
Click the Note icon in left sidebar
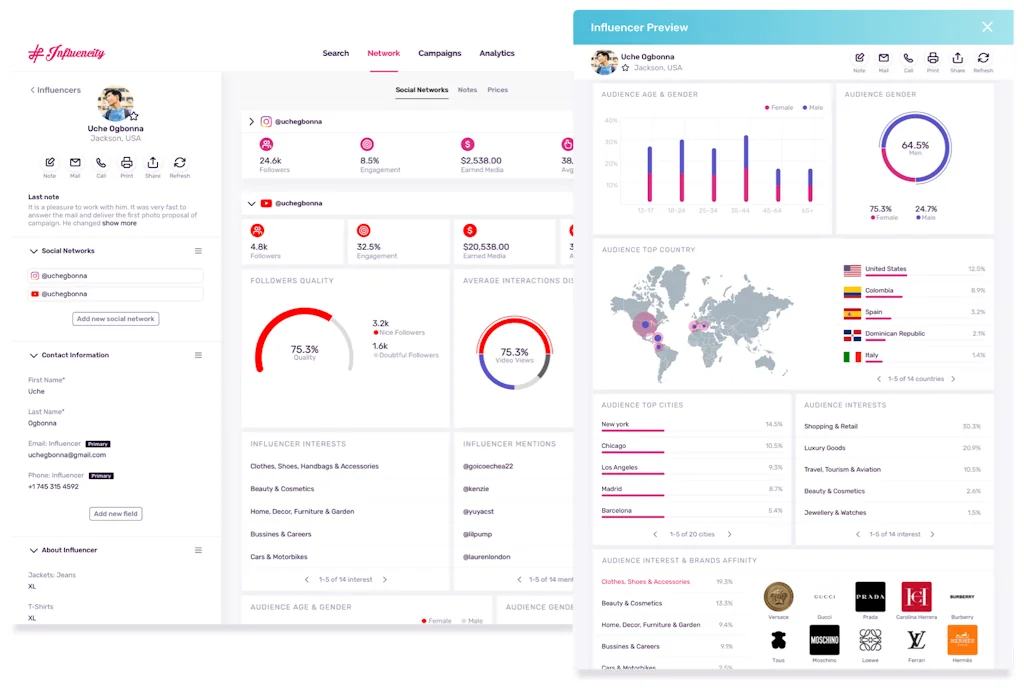pyautogui.click(x=50, y=163)
